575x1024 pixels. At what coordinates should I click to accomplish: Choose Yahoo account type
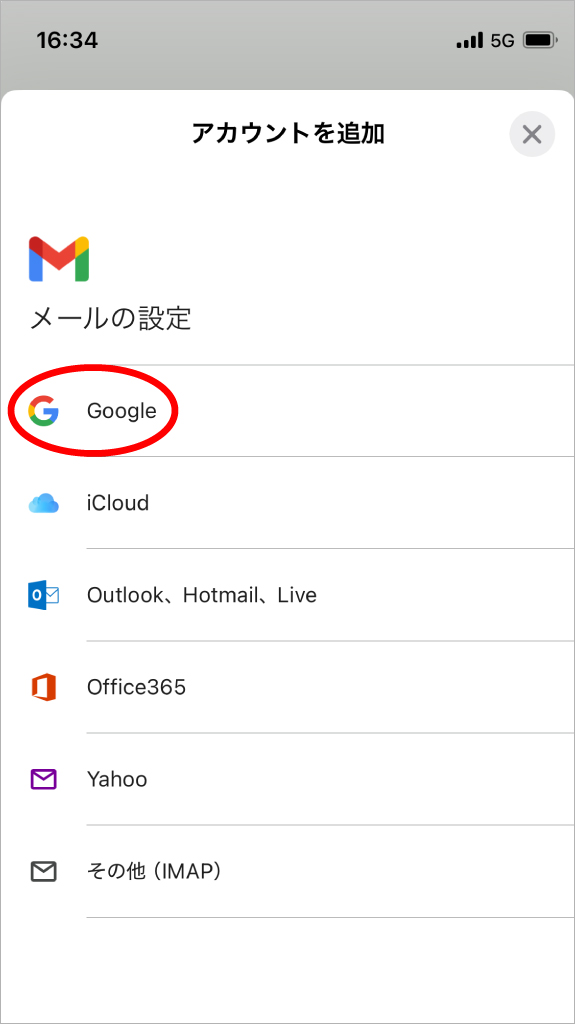click(288, 779)
